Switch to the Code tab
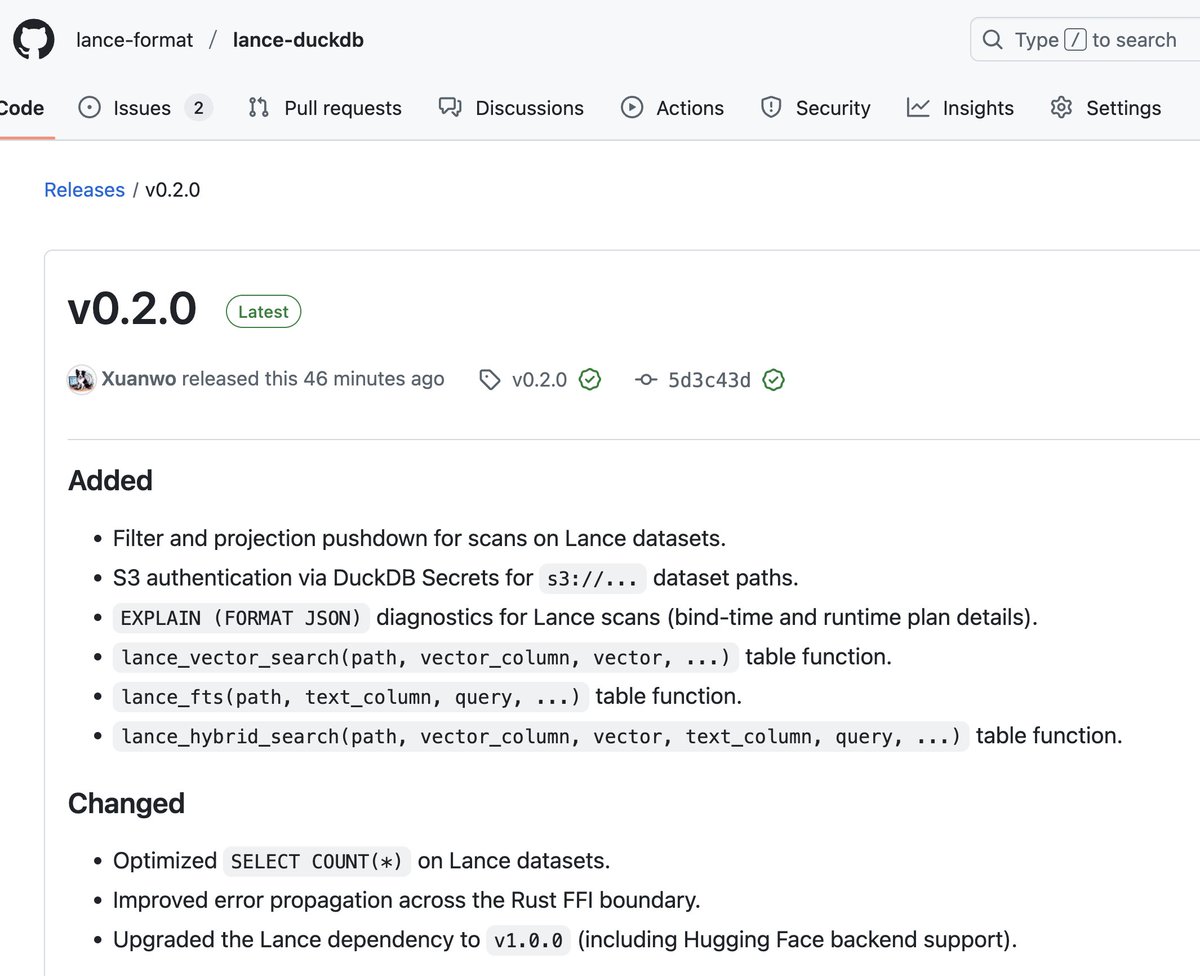This screenshot has height=976, width=1200. 21,108
